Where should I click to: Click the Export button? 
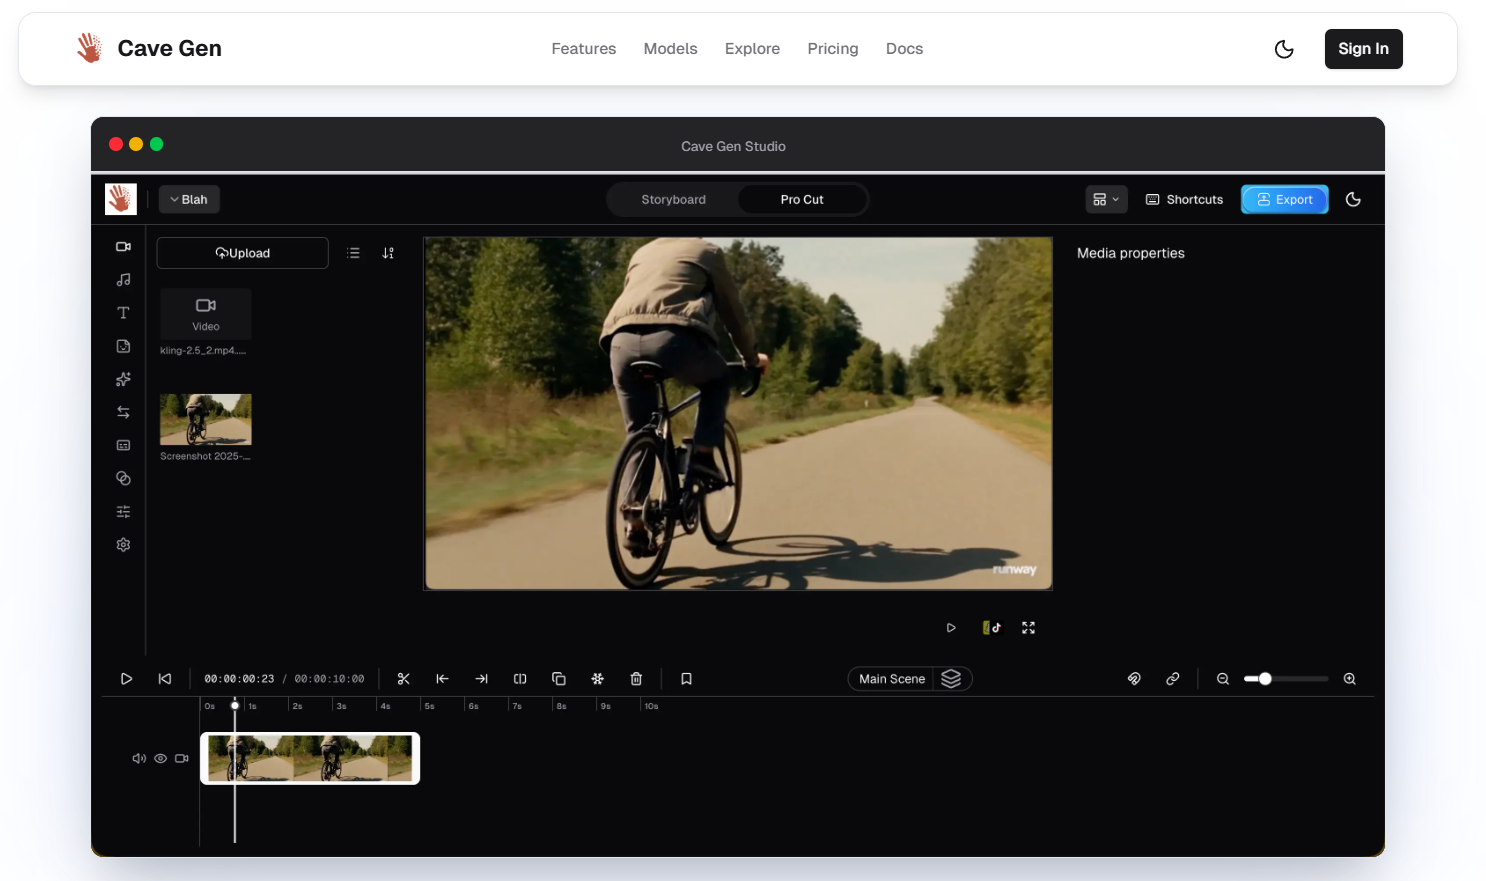point(1284,200)
